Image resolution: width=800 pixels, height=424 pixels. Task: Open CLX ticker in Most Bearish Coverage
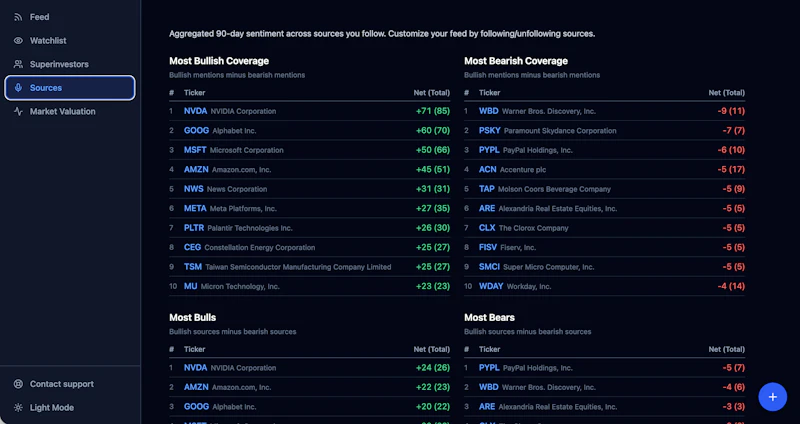click(x=487, y=228)
